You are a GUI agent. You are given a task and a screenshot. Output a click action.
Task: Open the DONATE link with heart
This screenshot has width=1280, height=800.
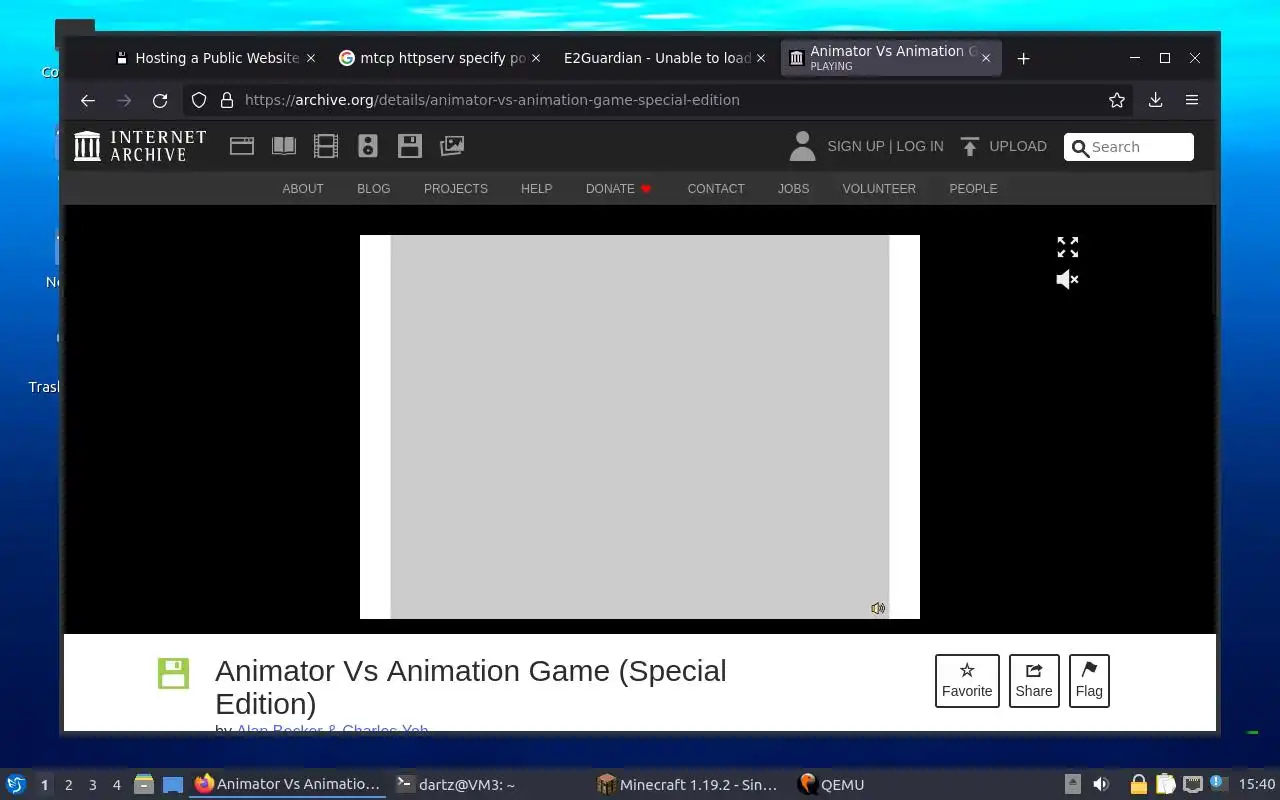[619, 189]
